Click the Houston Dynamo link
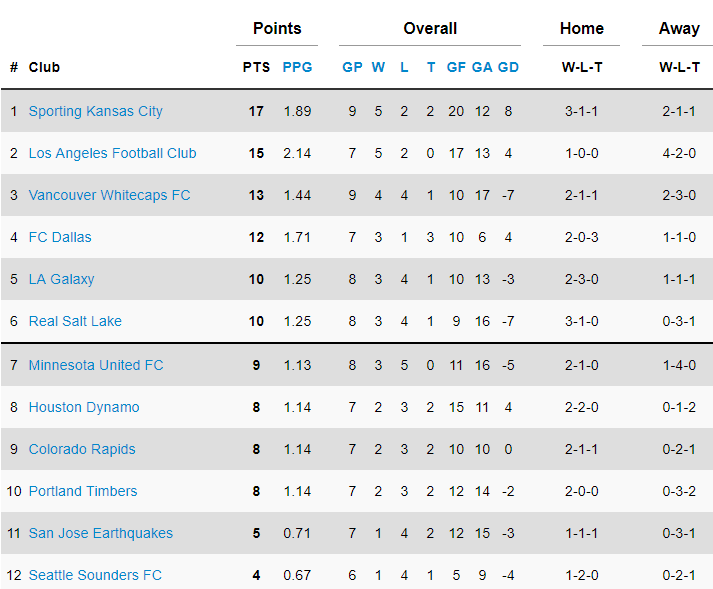 tap(84, 407)
